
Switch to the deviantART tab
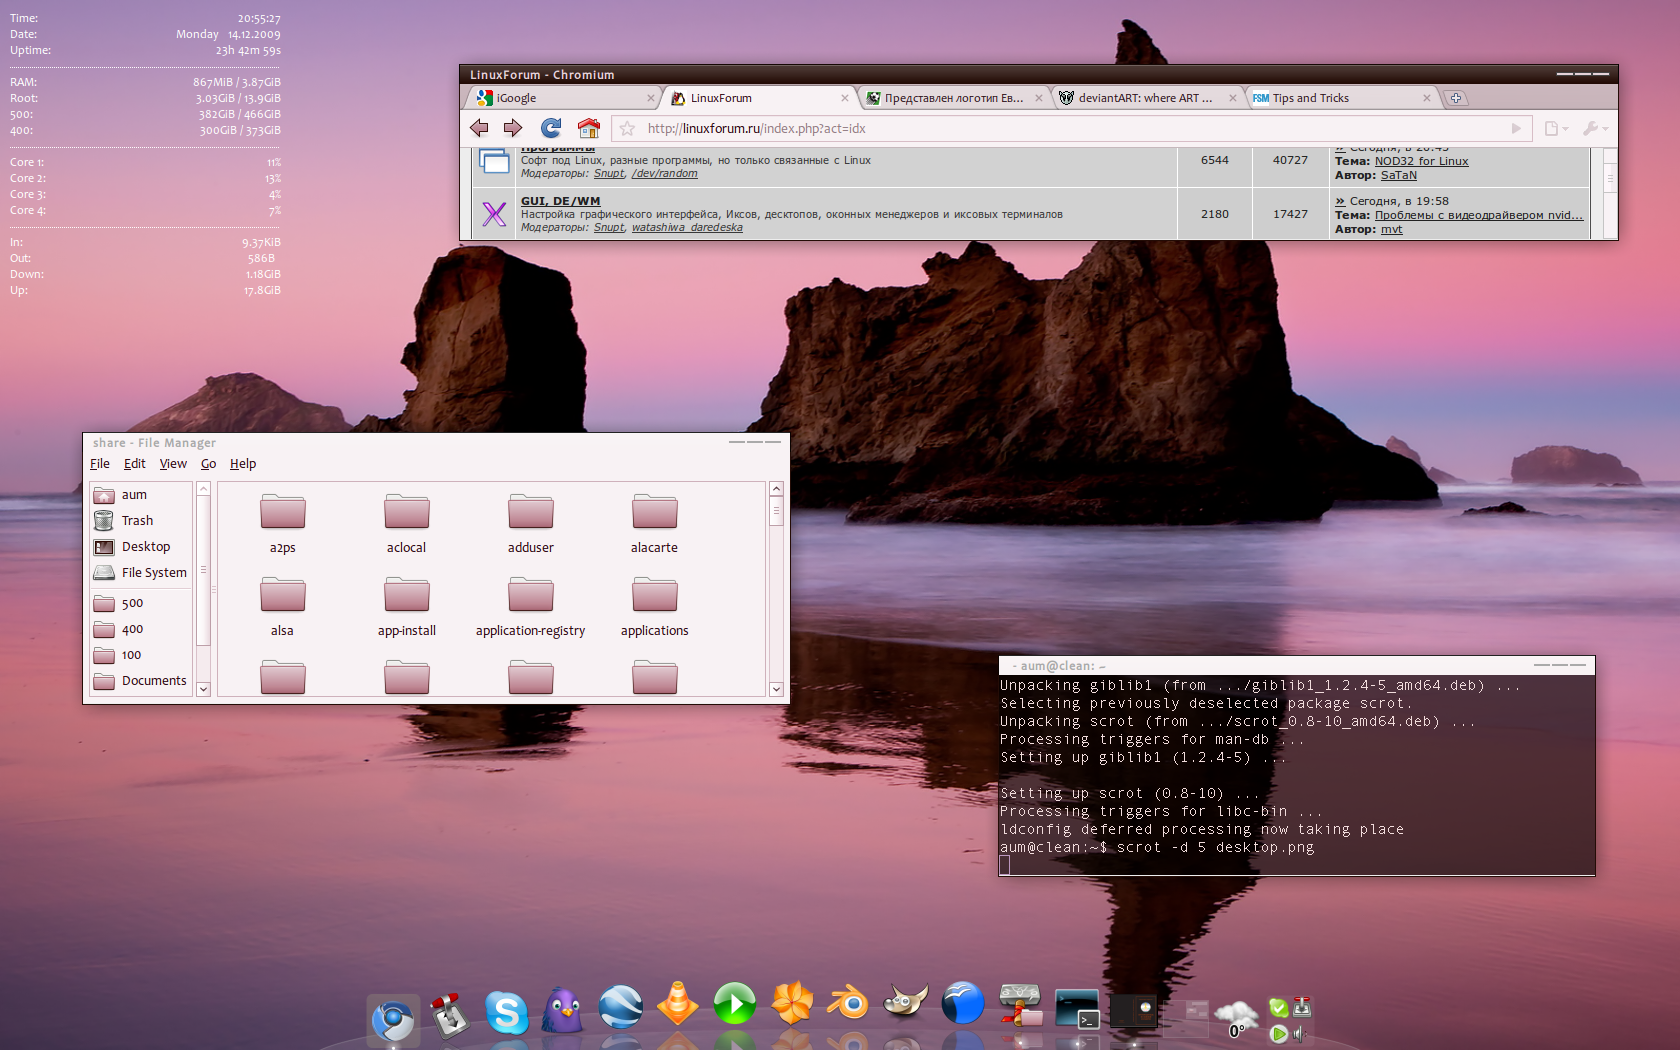point(1144,98)
